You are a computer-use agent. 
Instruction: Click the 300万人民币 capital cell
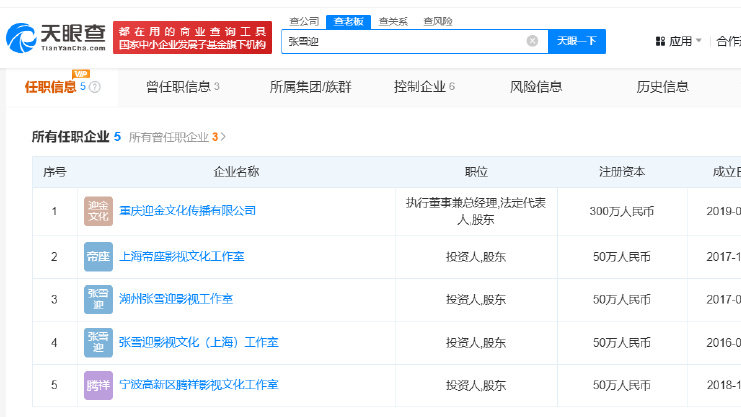(x=622, y=211)
